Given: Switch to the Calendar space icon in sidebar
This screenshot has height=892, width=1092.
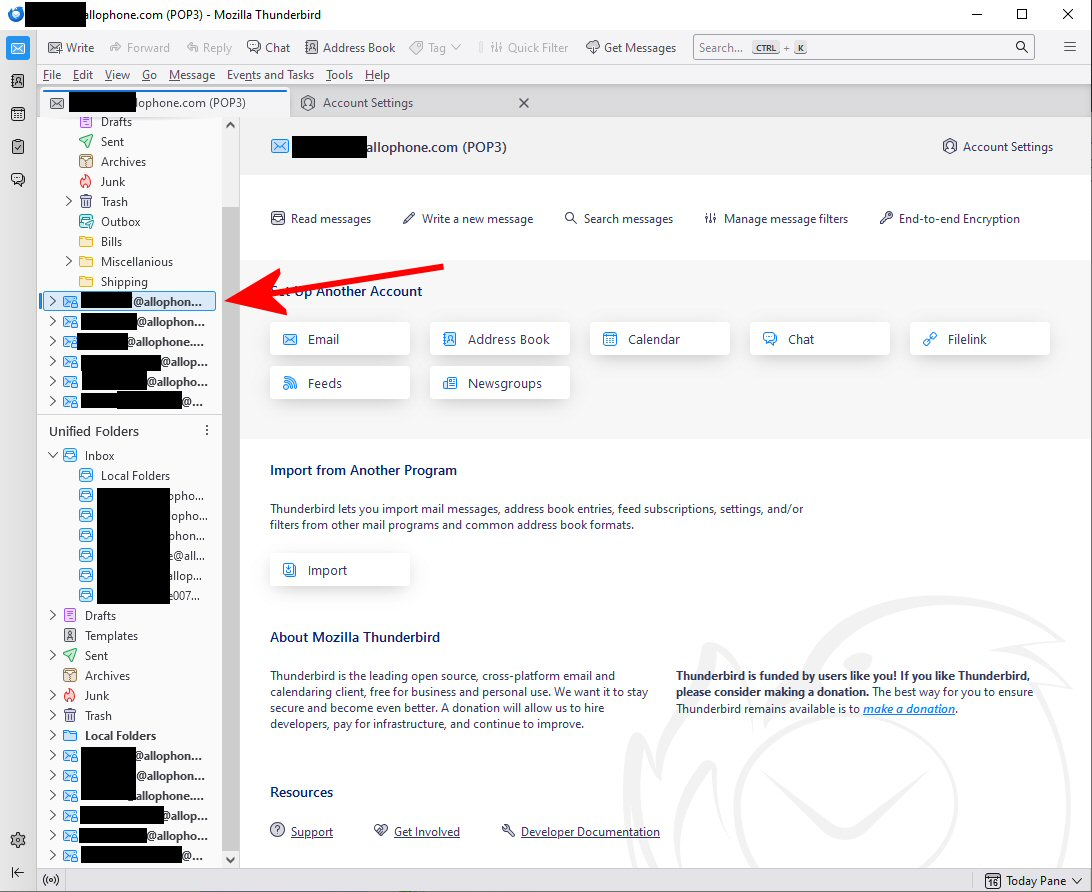Looking at the screenshot, I should tap(18, 114).
